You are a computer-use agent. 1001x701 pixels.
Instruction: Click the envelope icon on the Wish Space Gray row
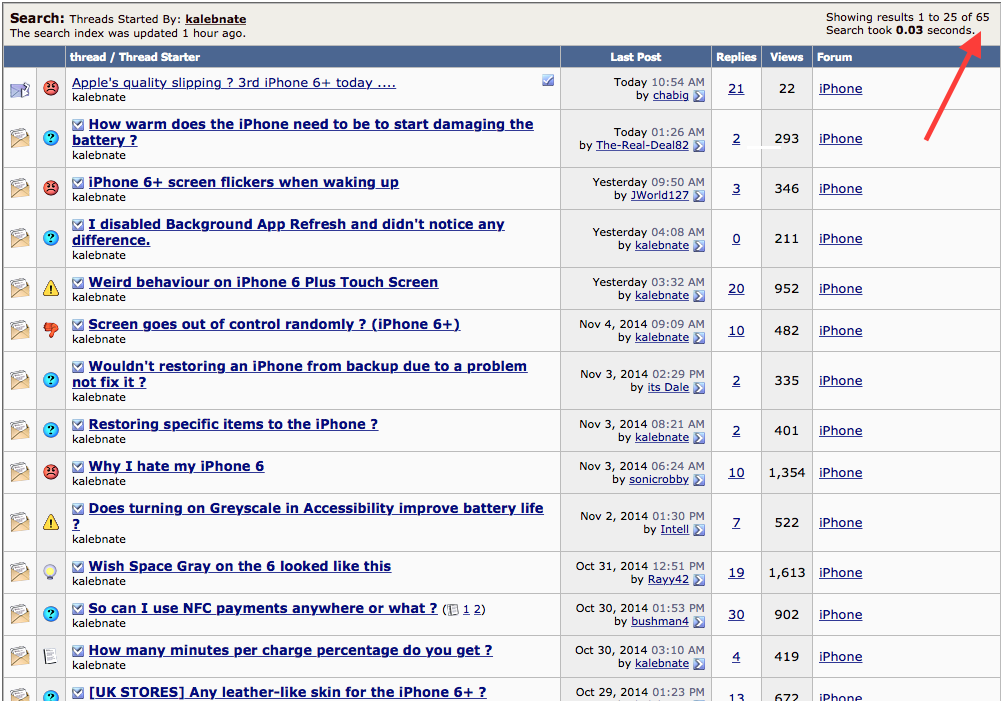tap(20, 572)
